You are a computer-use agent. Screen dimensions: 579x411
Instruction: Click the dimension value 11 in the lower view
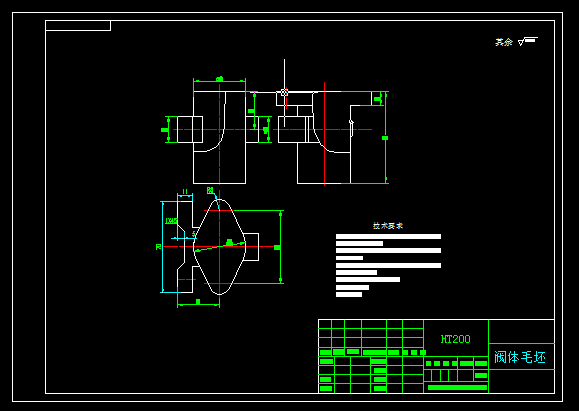pyautogui.click(x=185, y=191)
